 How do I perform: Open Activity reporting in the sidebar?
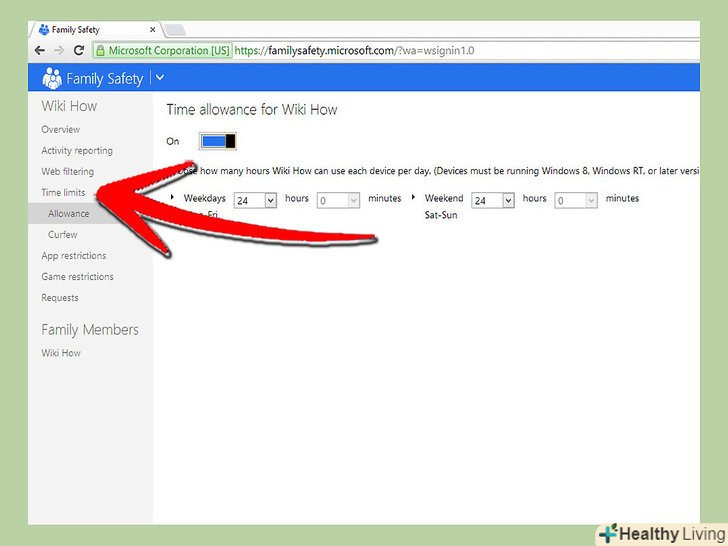[77, 151]
